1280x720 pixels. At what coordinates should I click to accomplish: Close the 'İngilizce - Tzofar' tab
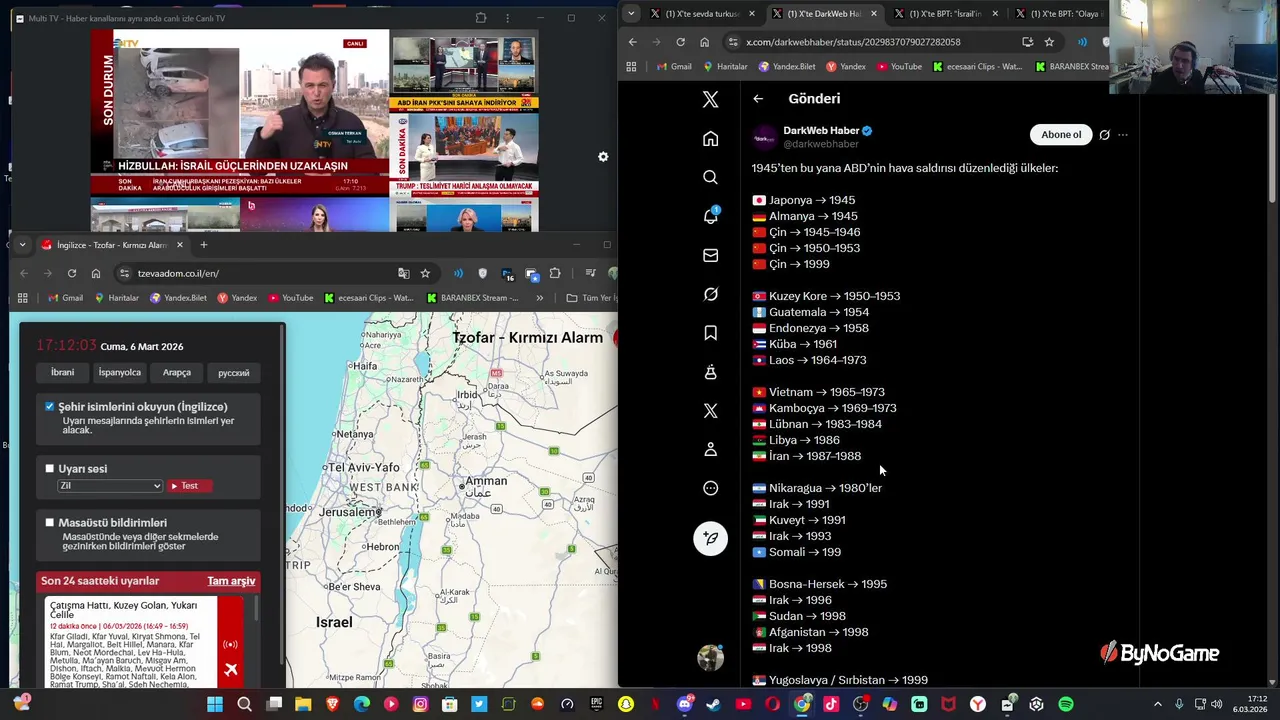pyautogui.click(x=180, y=245)
